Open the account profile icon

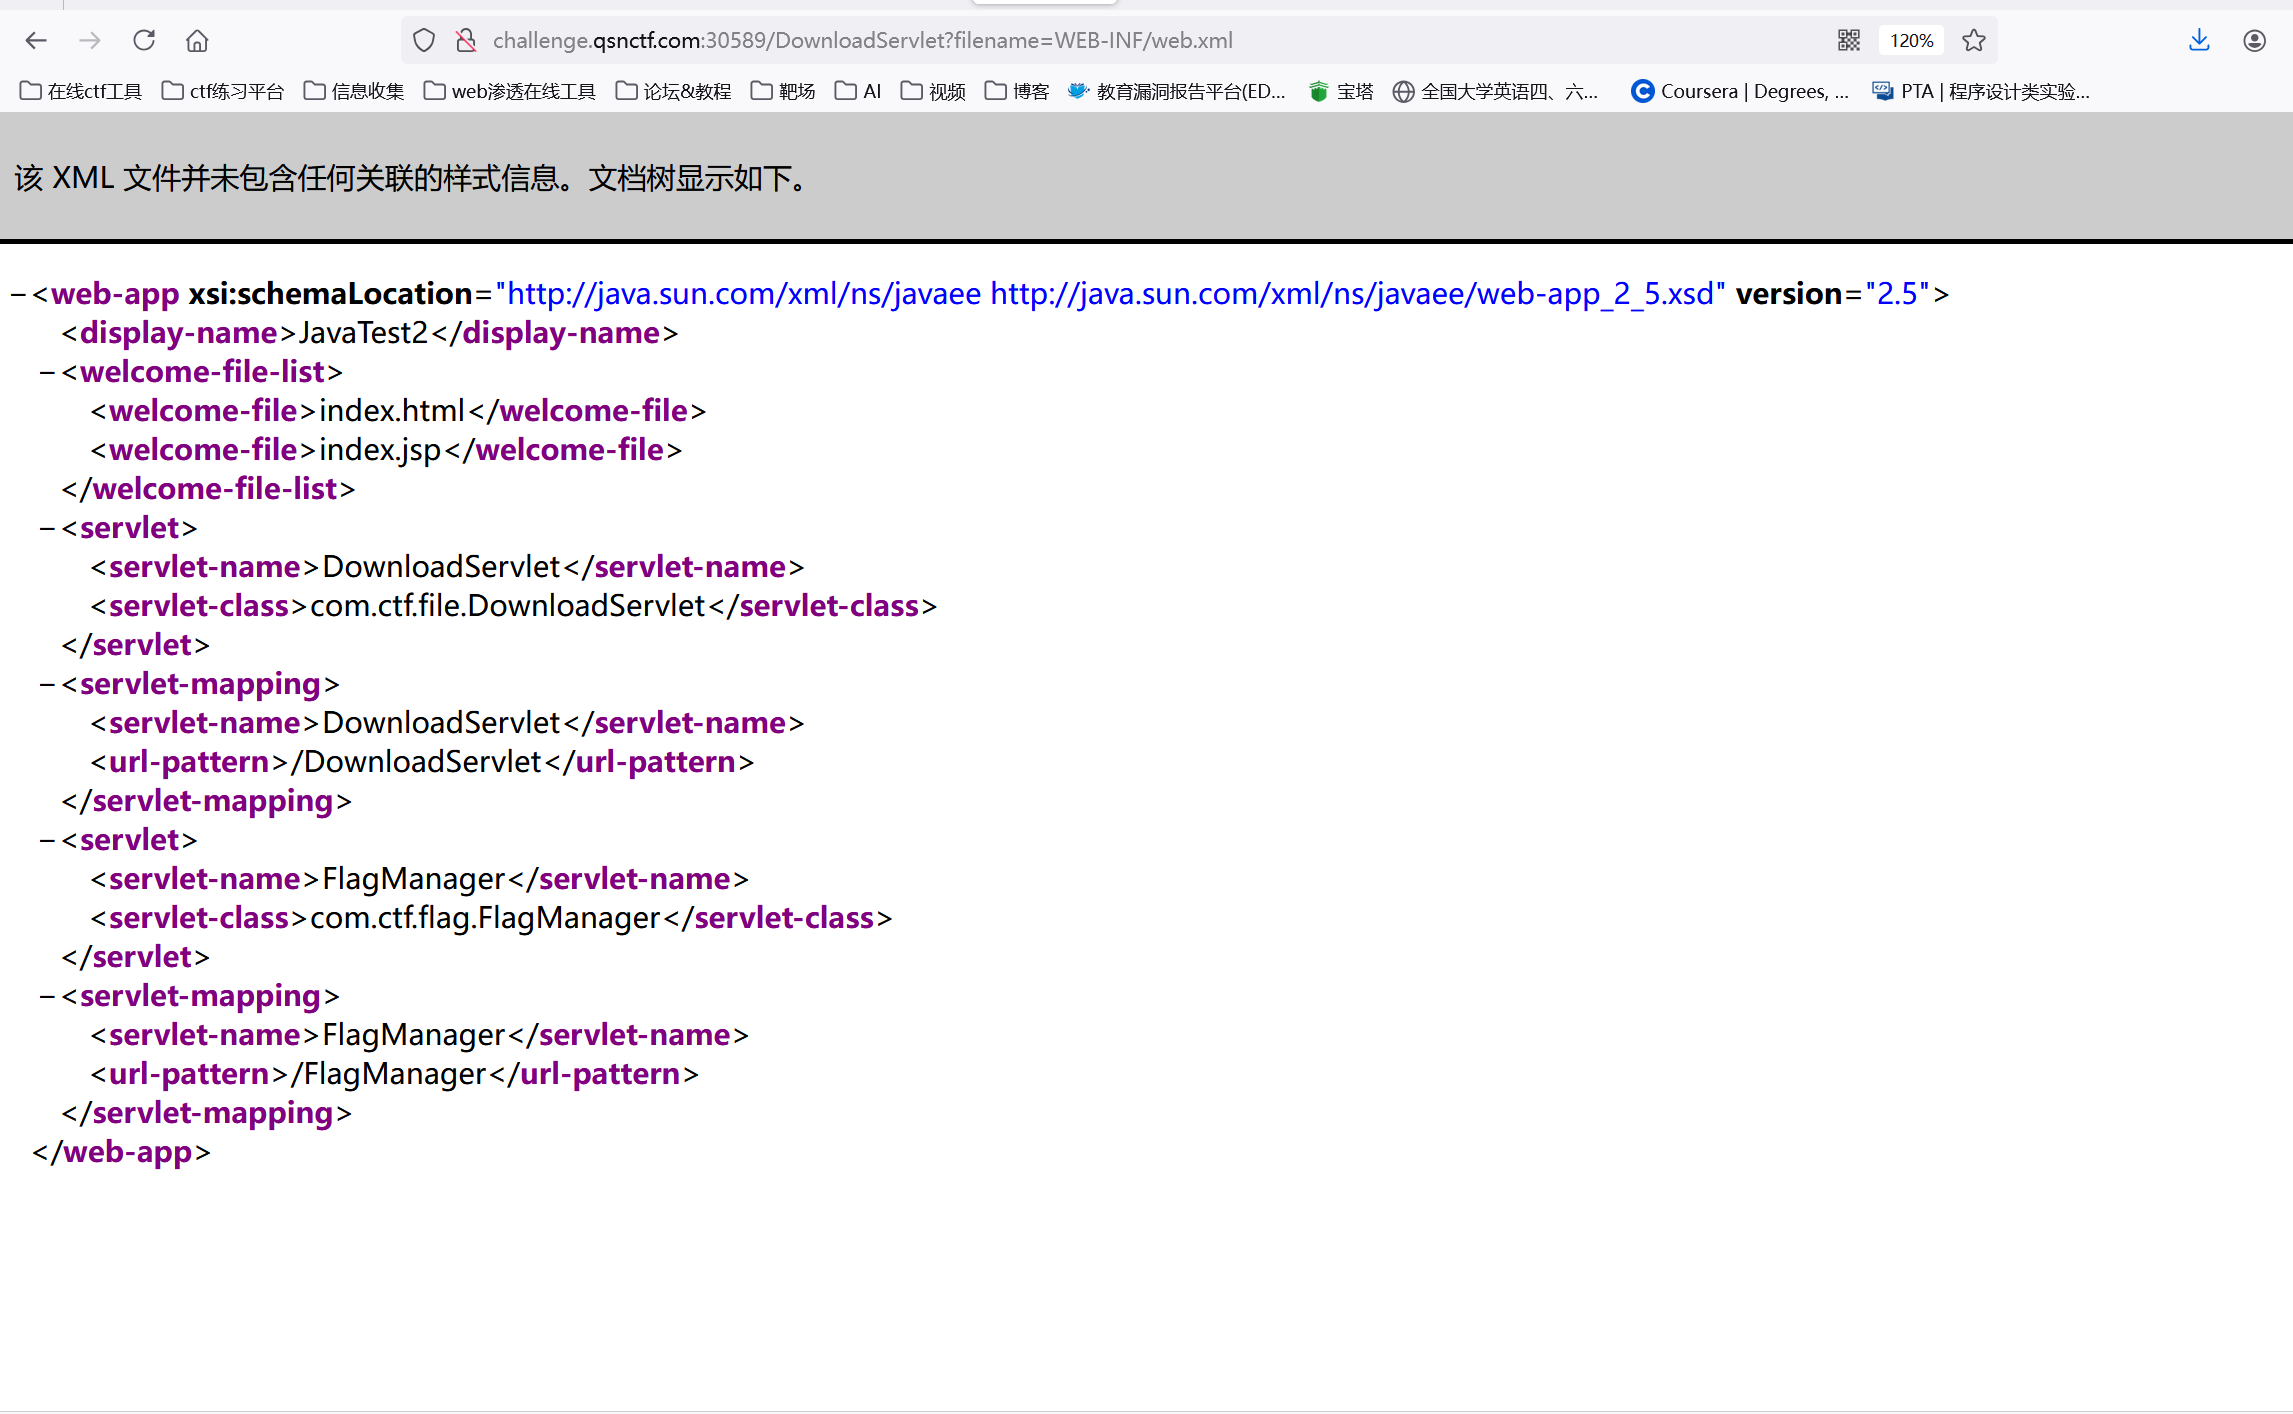coord(2254,40)
